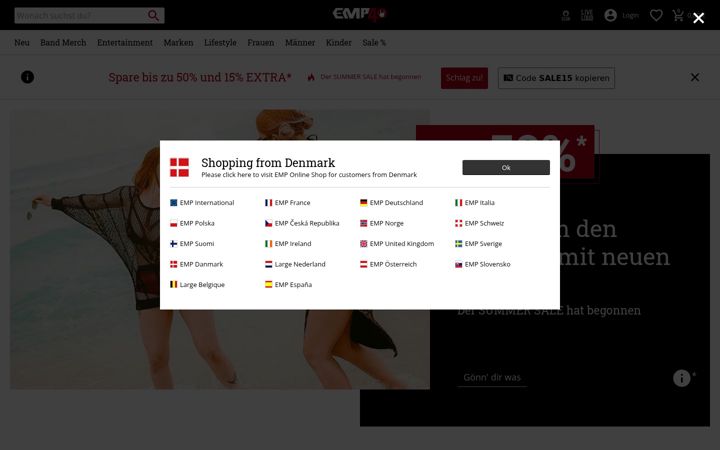720x450 pixels.
Task: Pick EMP Italia shop link
Action: tap(475, 202)
